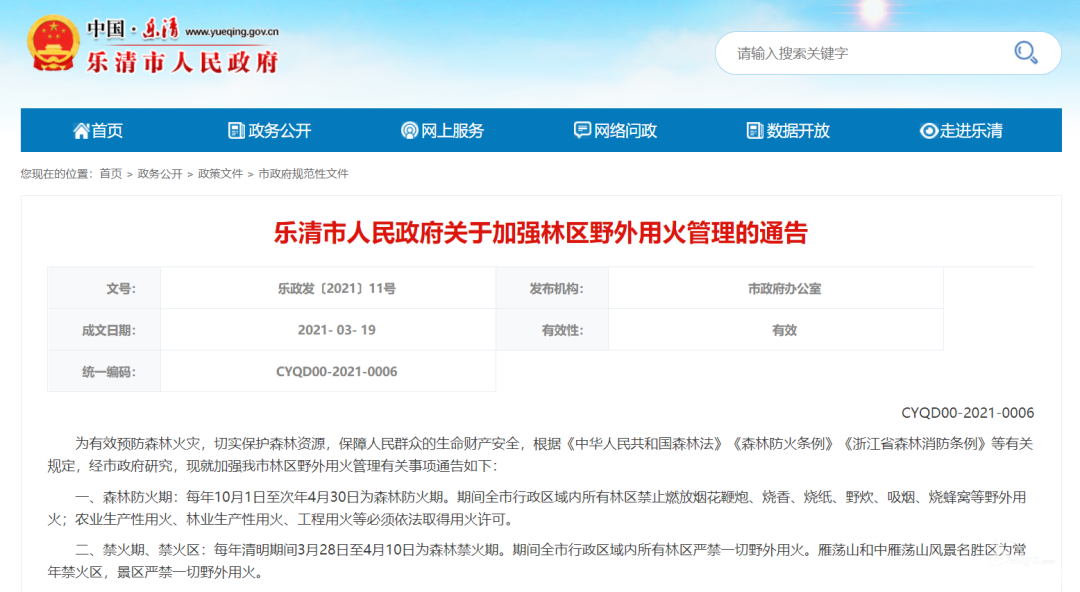Screen dimensions: 1080x592
Task: Click 您现在的位置 breadcrumb label
Action: [x=56, y=174]
